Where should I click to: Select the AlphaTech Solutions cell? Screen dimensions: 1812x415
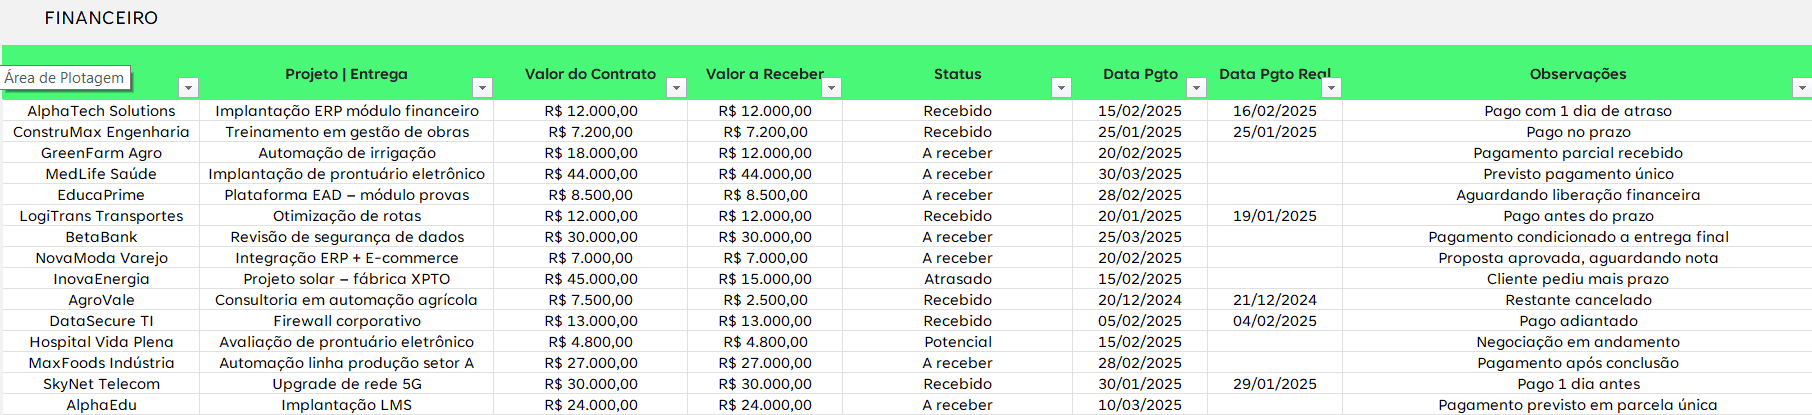(101, 111)
